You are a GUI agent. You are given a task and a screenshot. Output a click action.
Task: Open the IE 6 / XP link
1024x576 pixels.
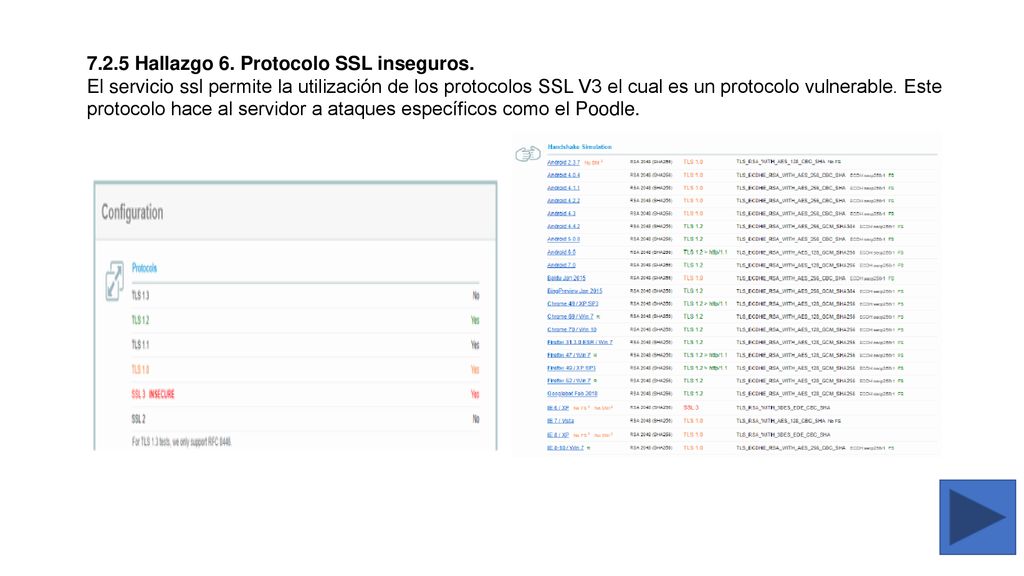pyautogui.click(x=558, y=408)
